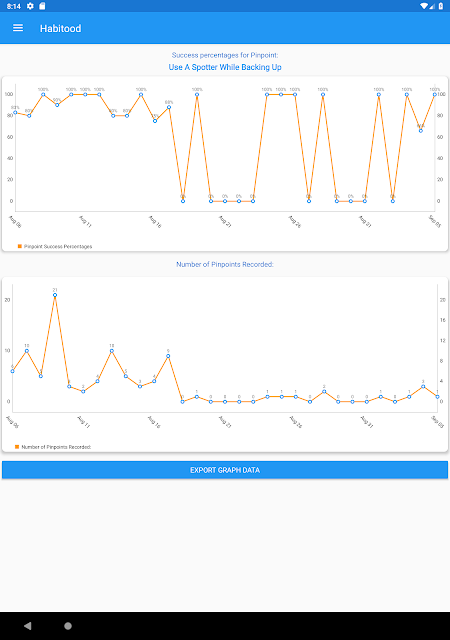Tap the first 82% success data point

pos(15,113)
